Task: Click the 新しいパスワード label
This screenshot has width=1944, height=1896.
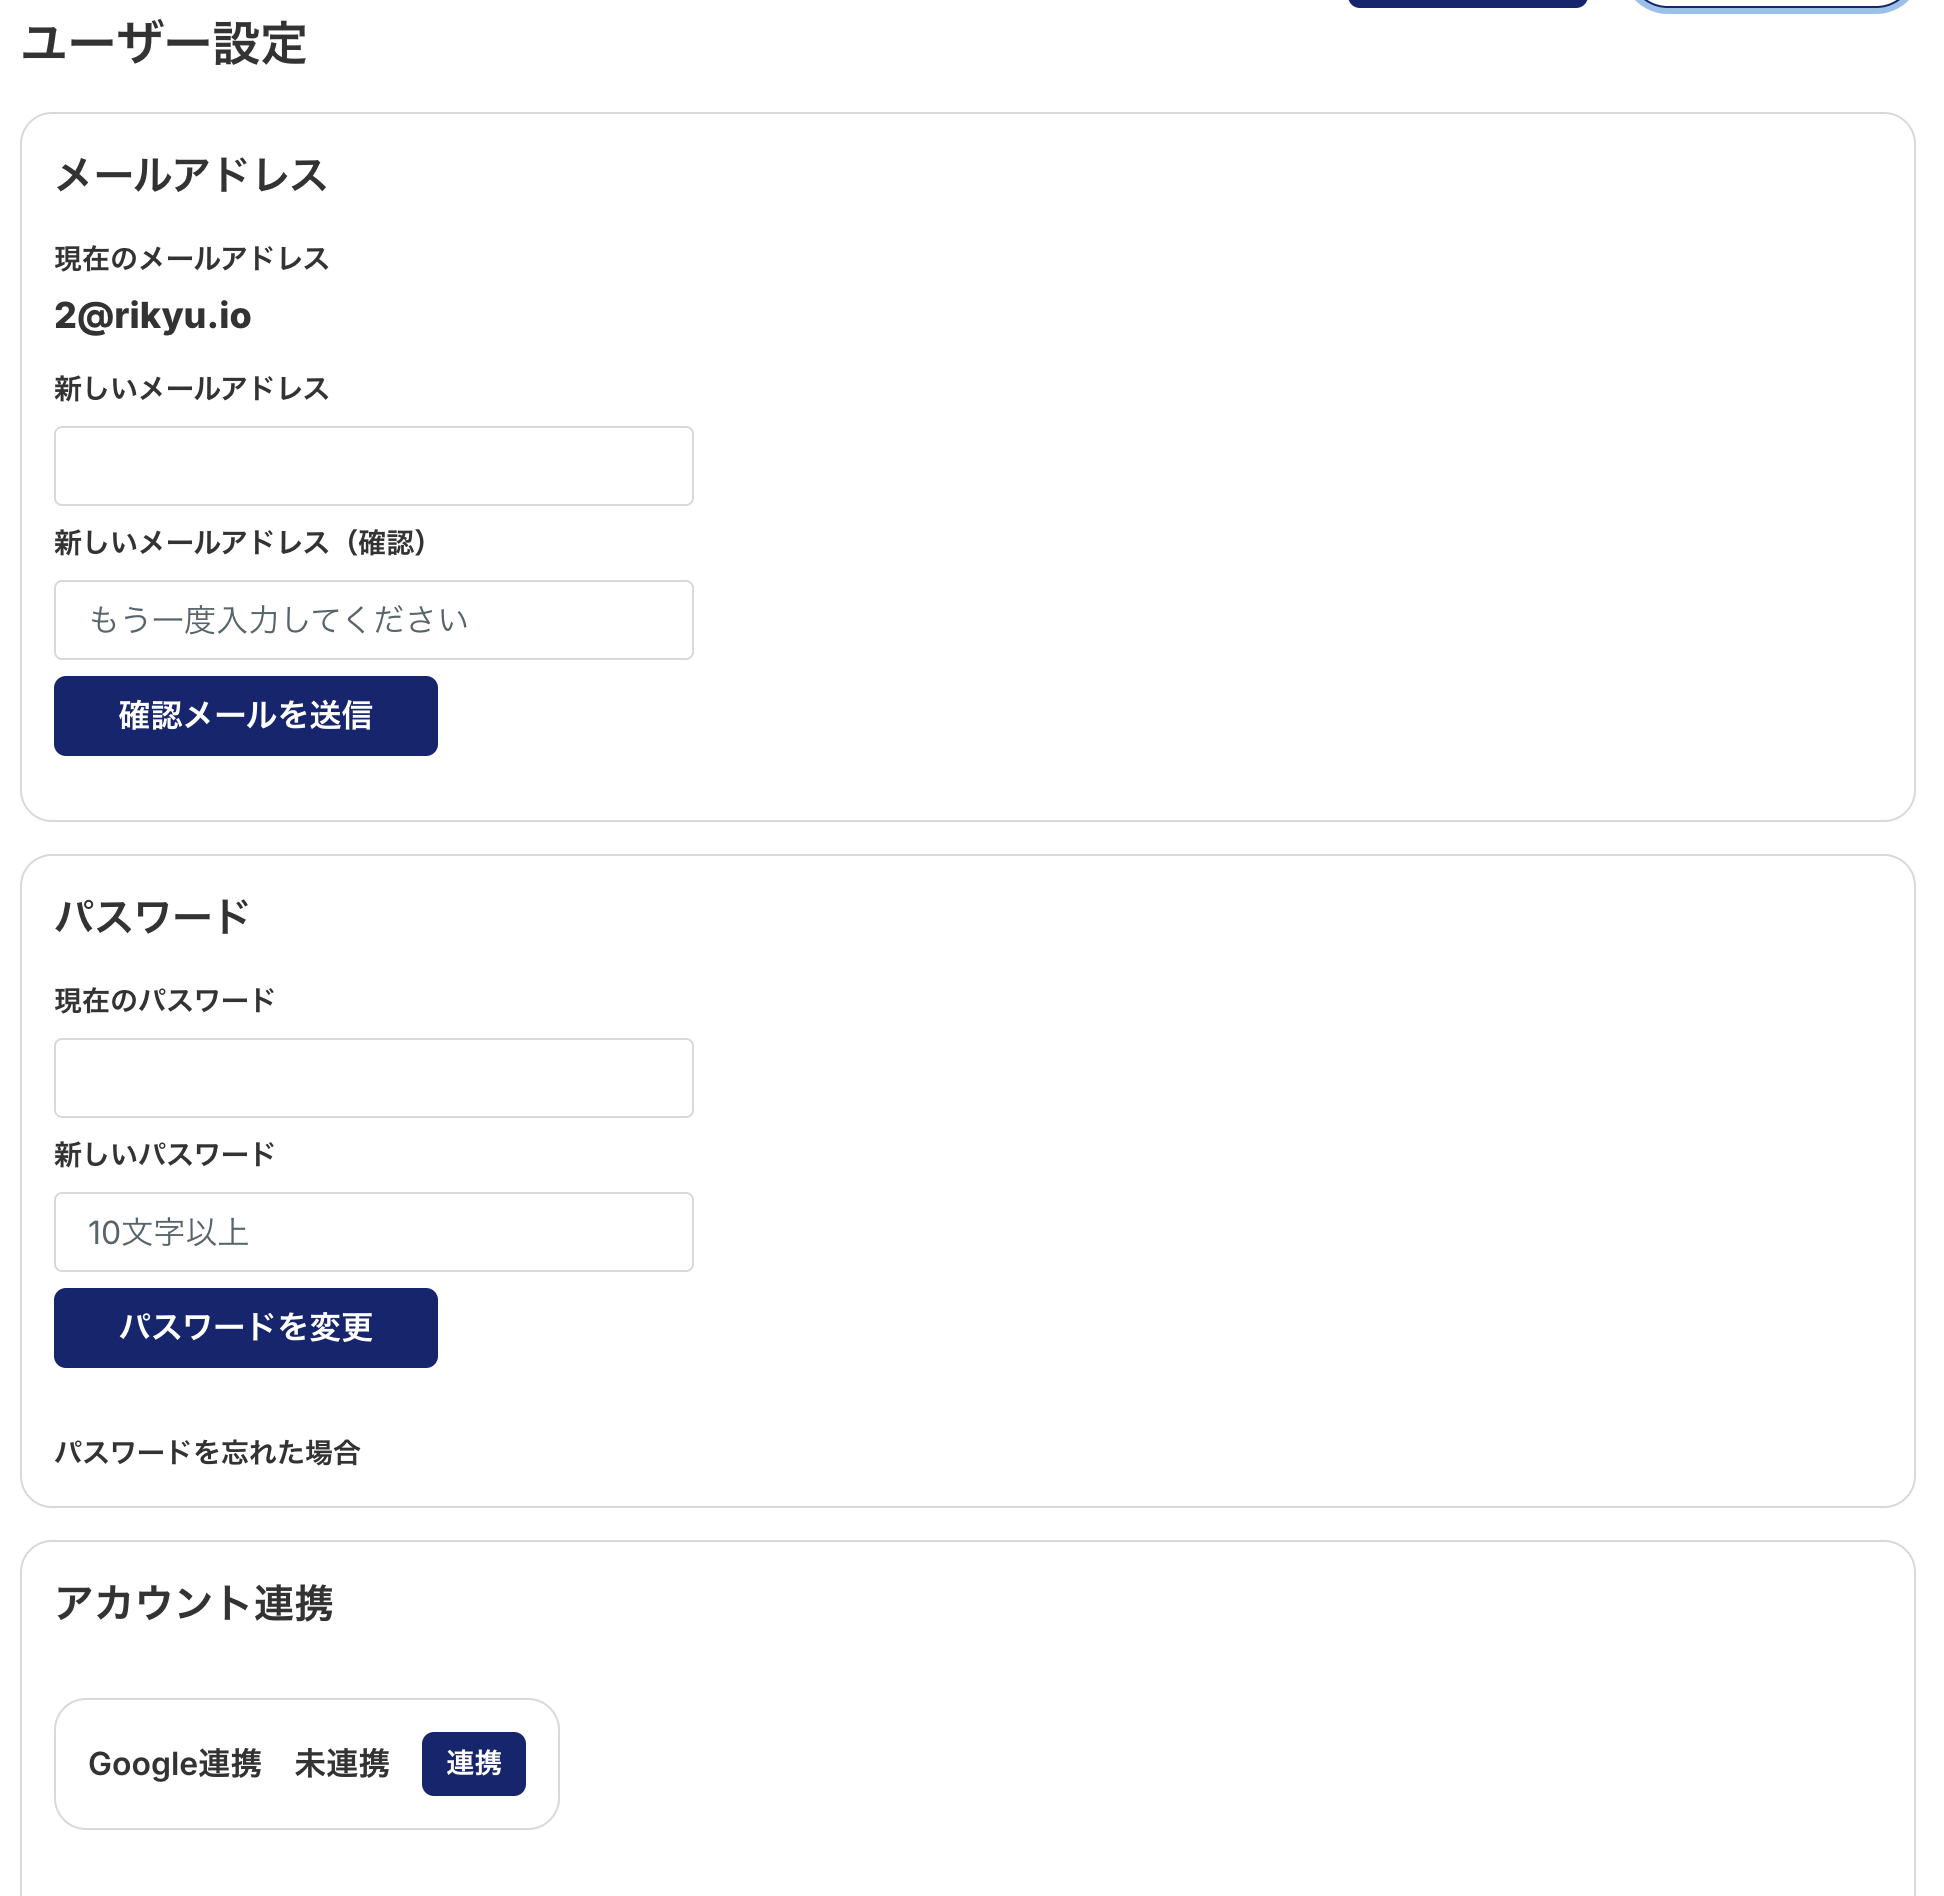Action: click(x=164, y=1155)
